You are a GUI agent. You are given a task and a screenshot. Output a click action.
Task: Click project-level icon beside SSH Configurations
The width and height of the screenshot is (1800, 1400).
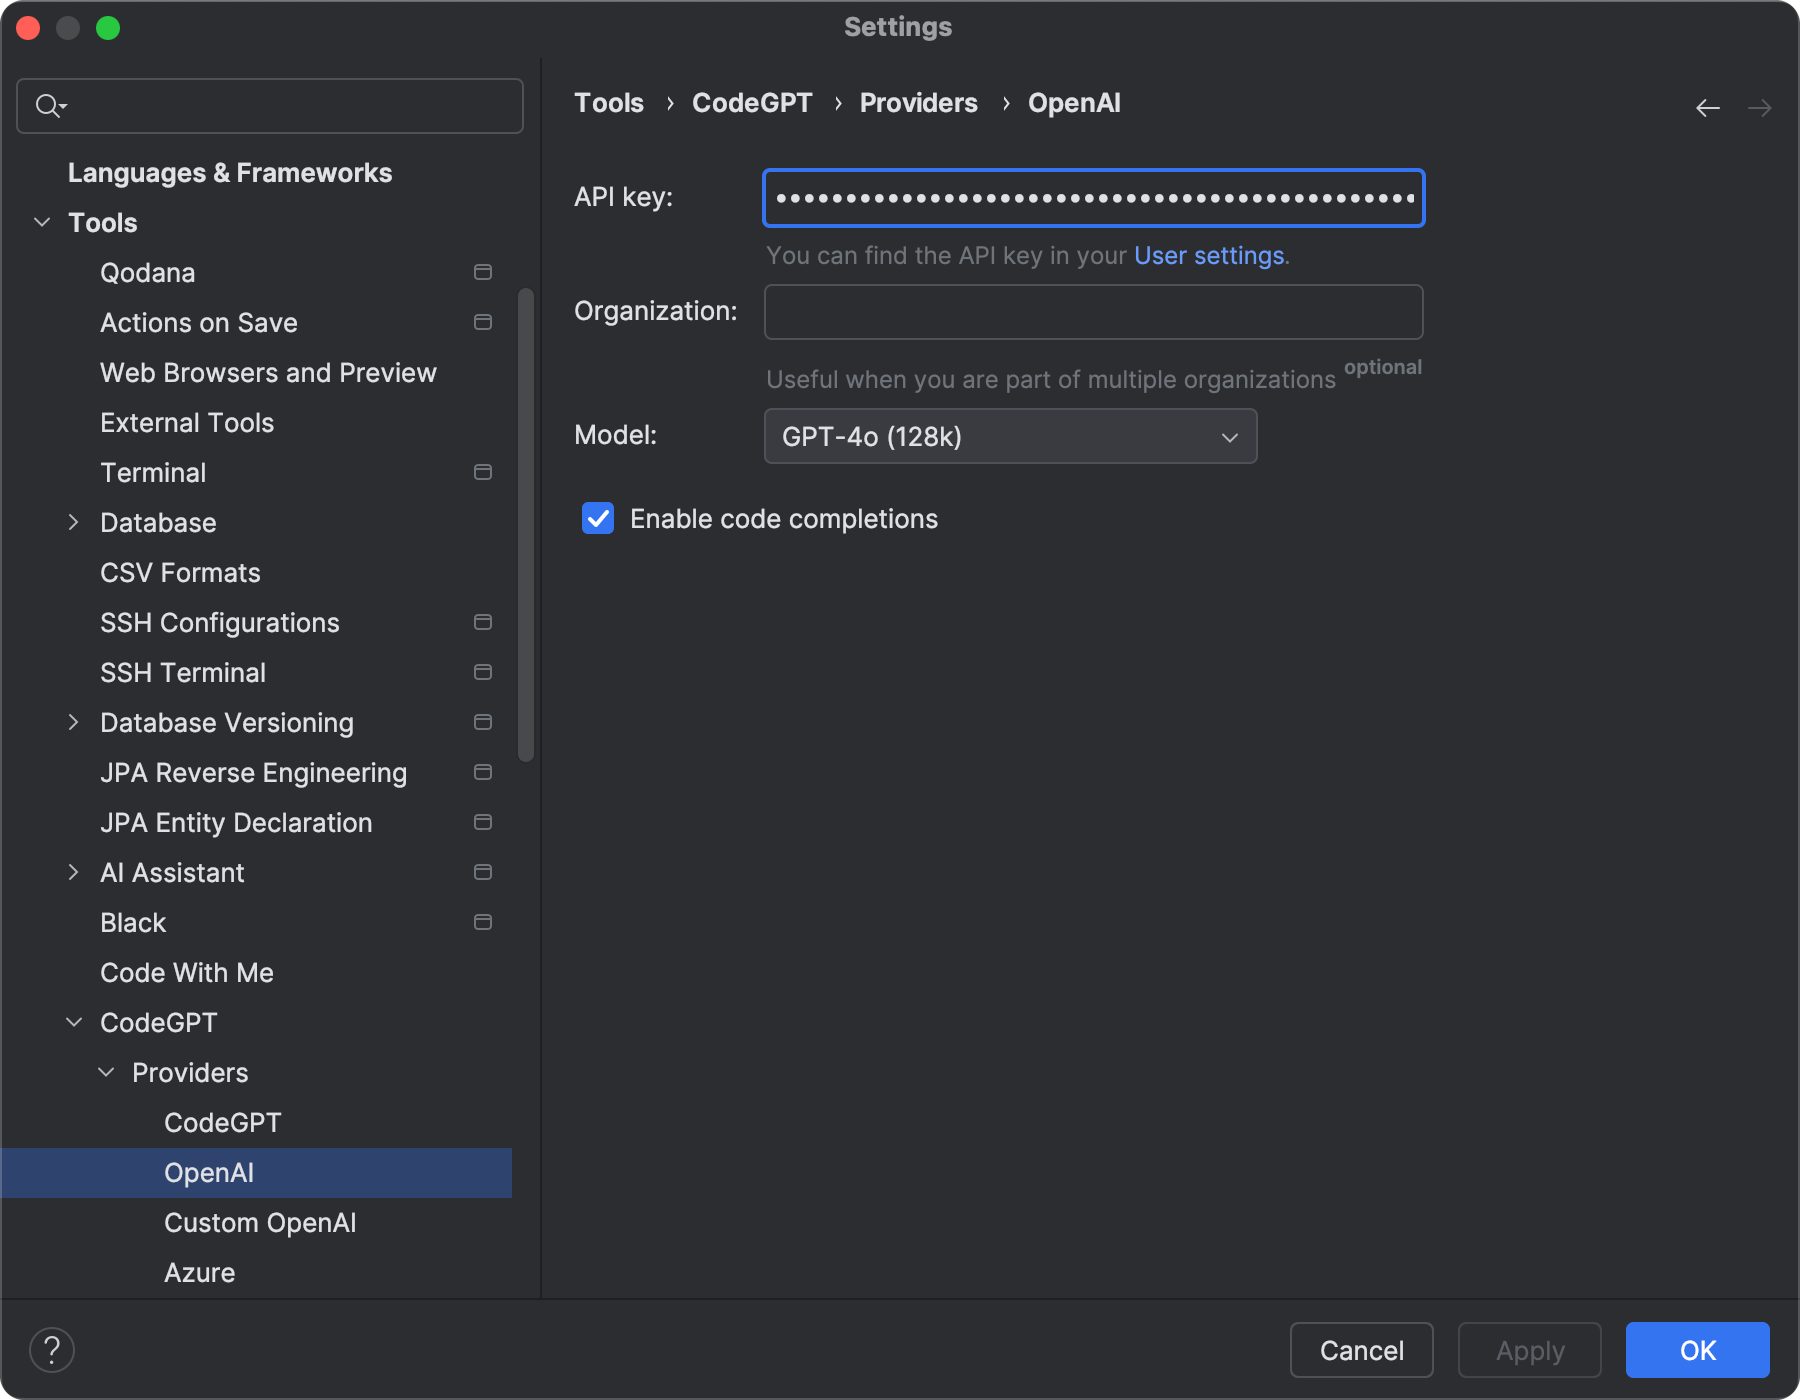tap(482, 622)
